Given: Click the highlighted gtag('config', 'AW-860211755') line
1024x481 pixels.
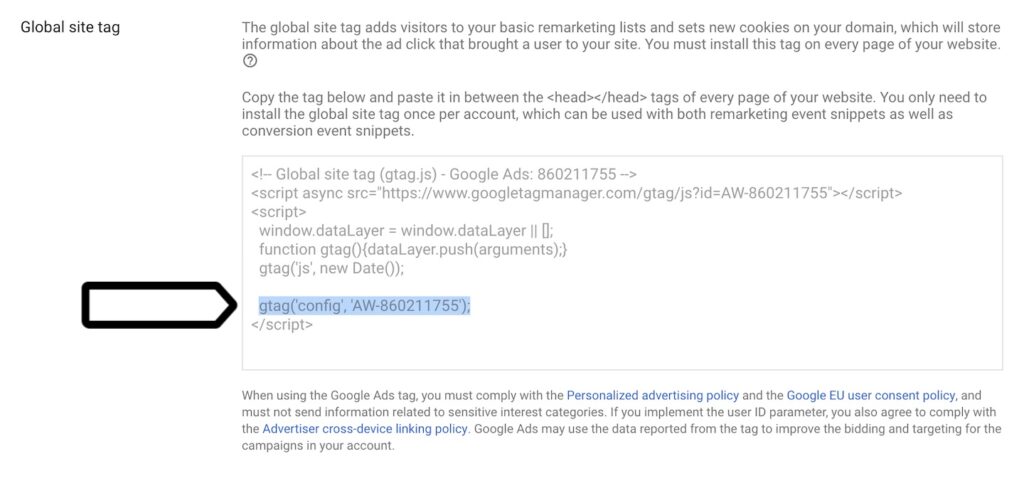Looking at the screenshot, I should [x=364, y=305].
